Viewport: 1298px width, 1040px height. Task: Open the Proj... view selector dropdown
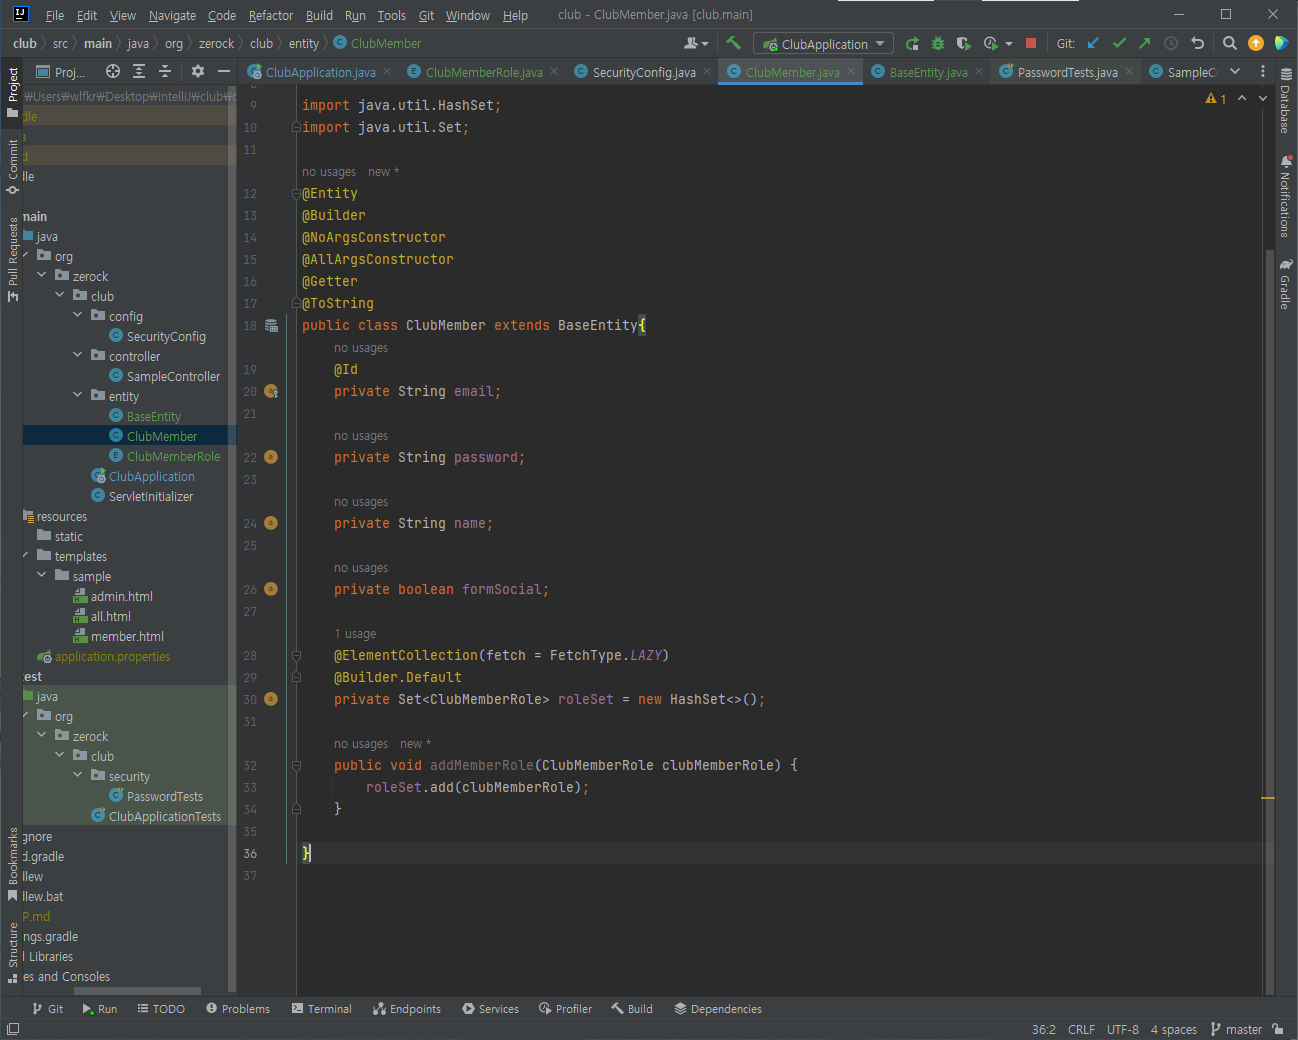click(x=60, y=71)
